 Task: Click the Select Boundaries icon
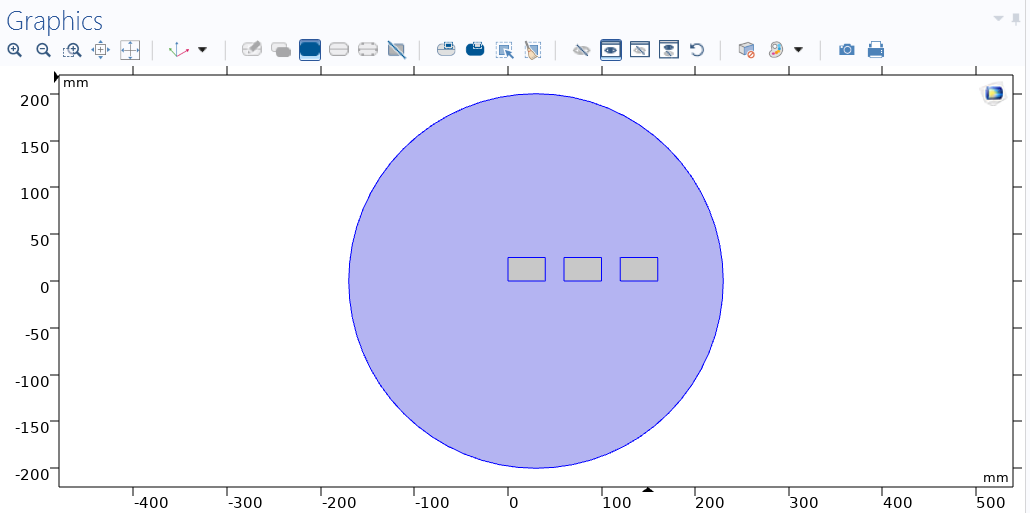(x=339, y=49)
